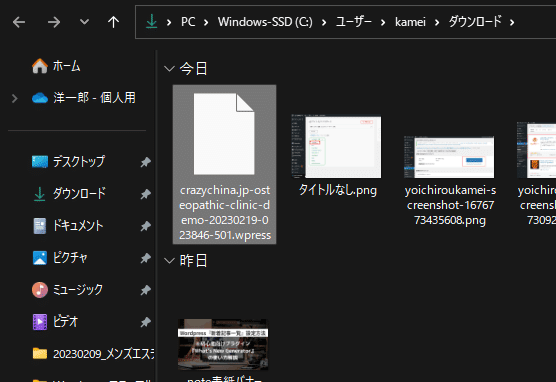Image resolution: width=556 pixels, height=382 pixels.
Task: Click the green download icon in address bar
Action: coord(151,22)
